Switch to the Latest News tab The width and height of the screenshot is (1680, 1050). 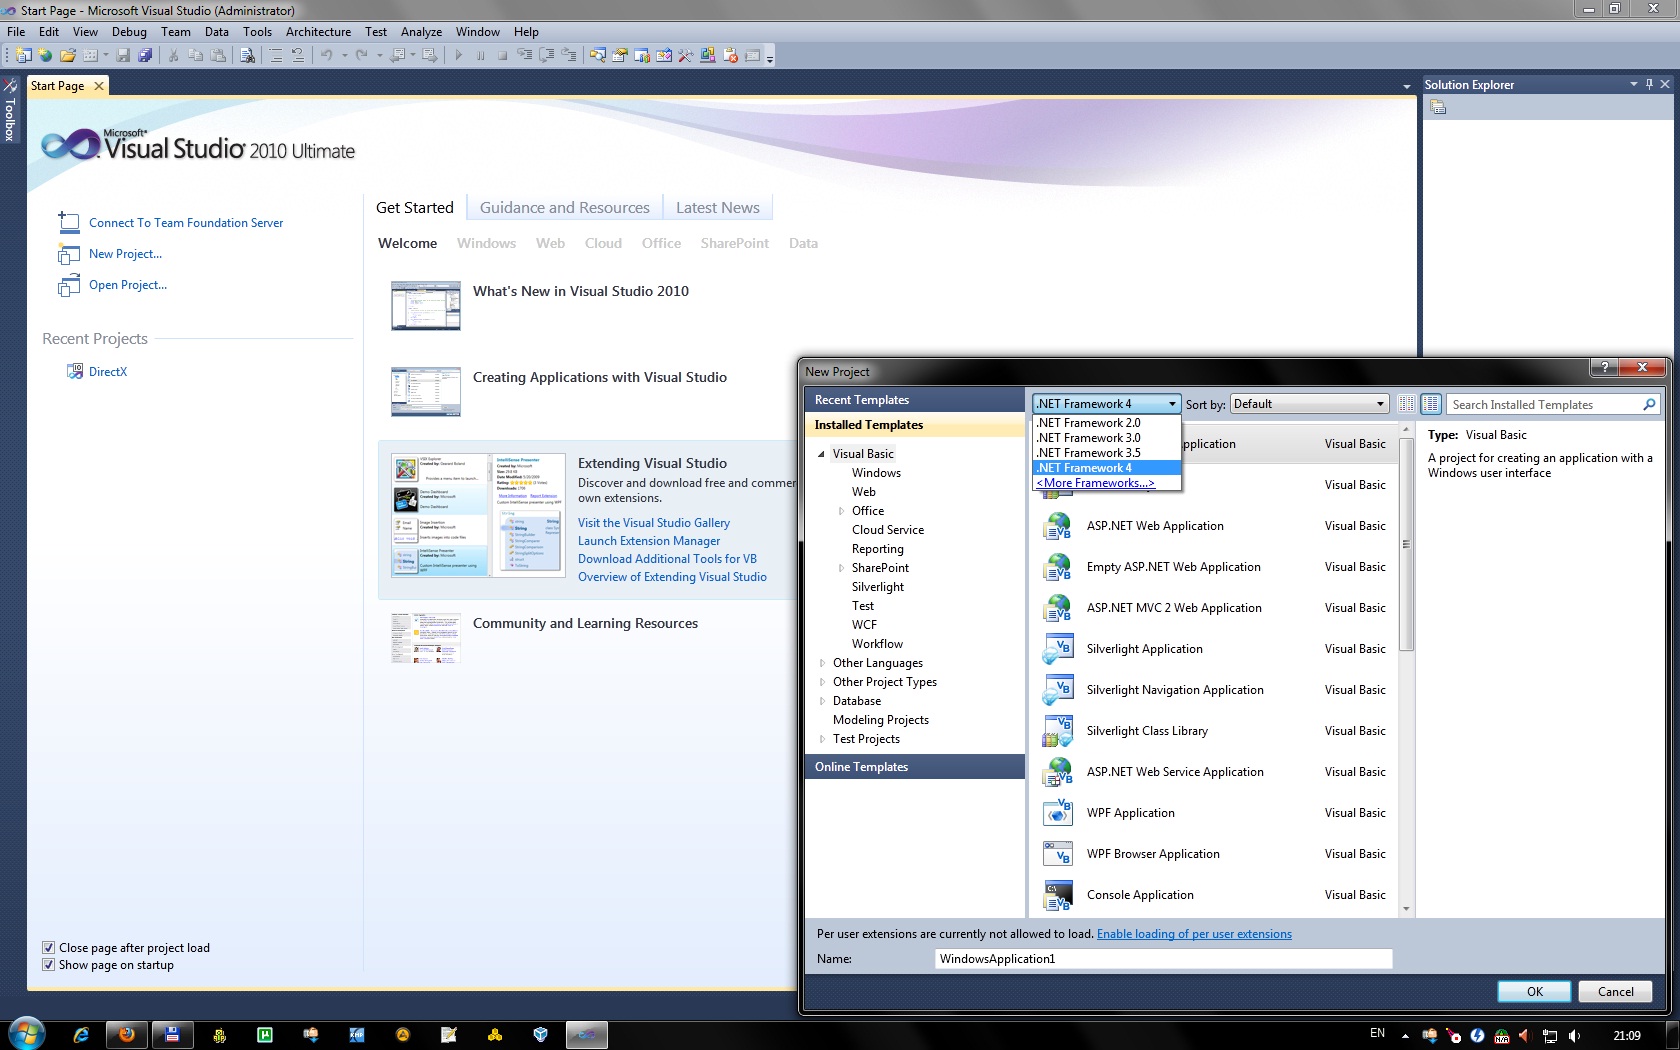pos(717,208)
